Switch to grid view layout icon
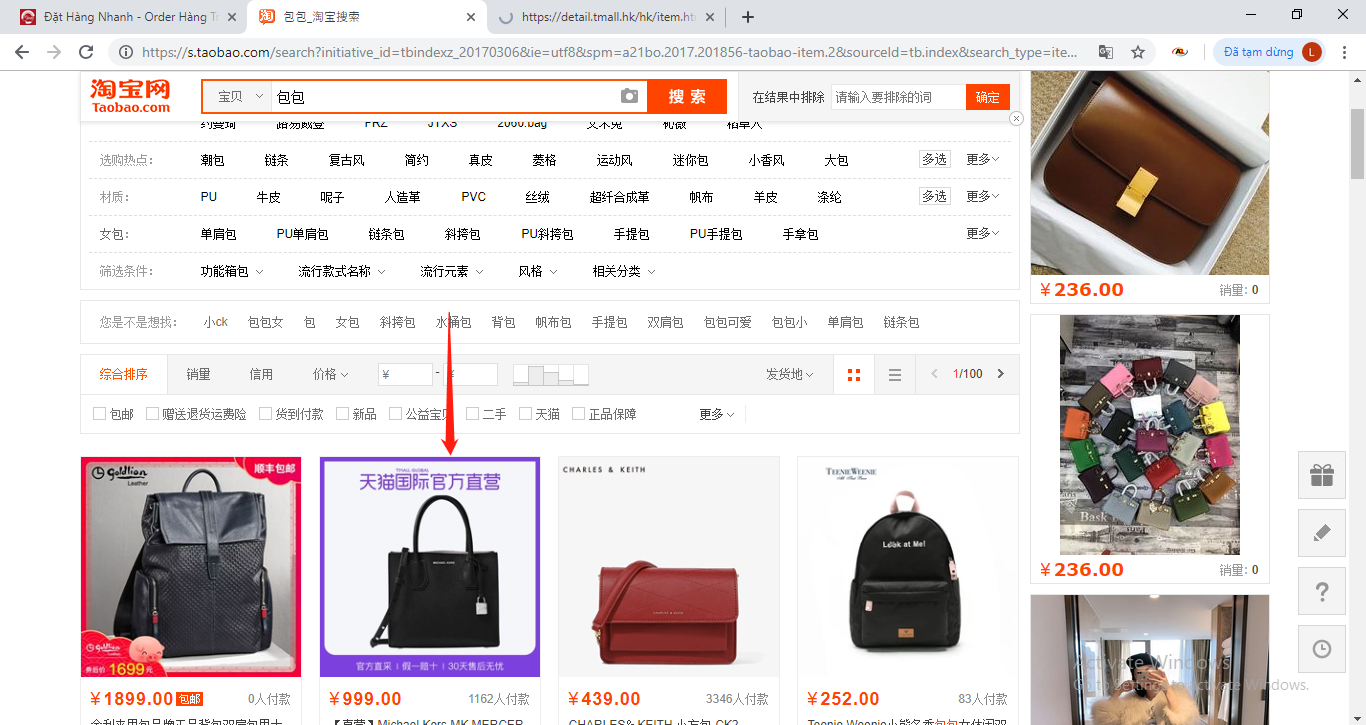The height and width of the screenshot is (725, 1366). pyautogui.click(x=853, y=375)
